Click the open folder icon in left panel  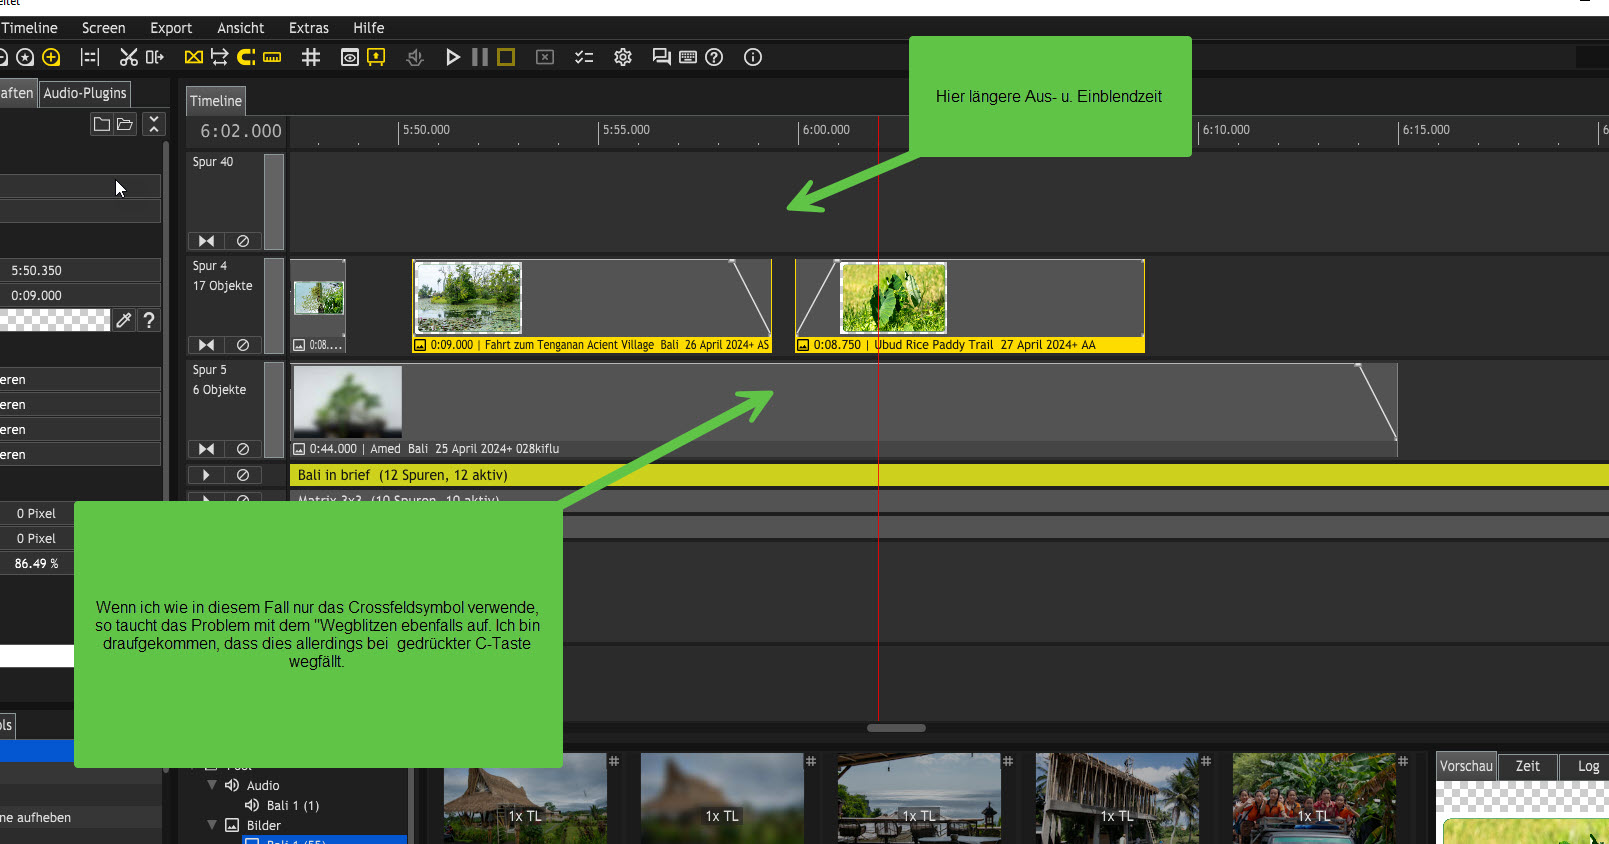[x=125, y=124]
